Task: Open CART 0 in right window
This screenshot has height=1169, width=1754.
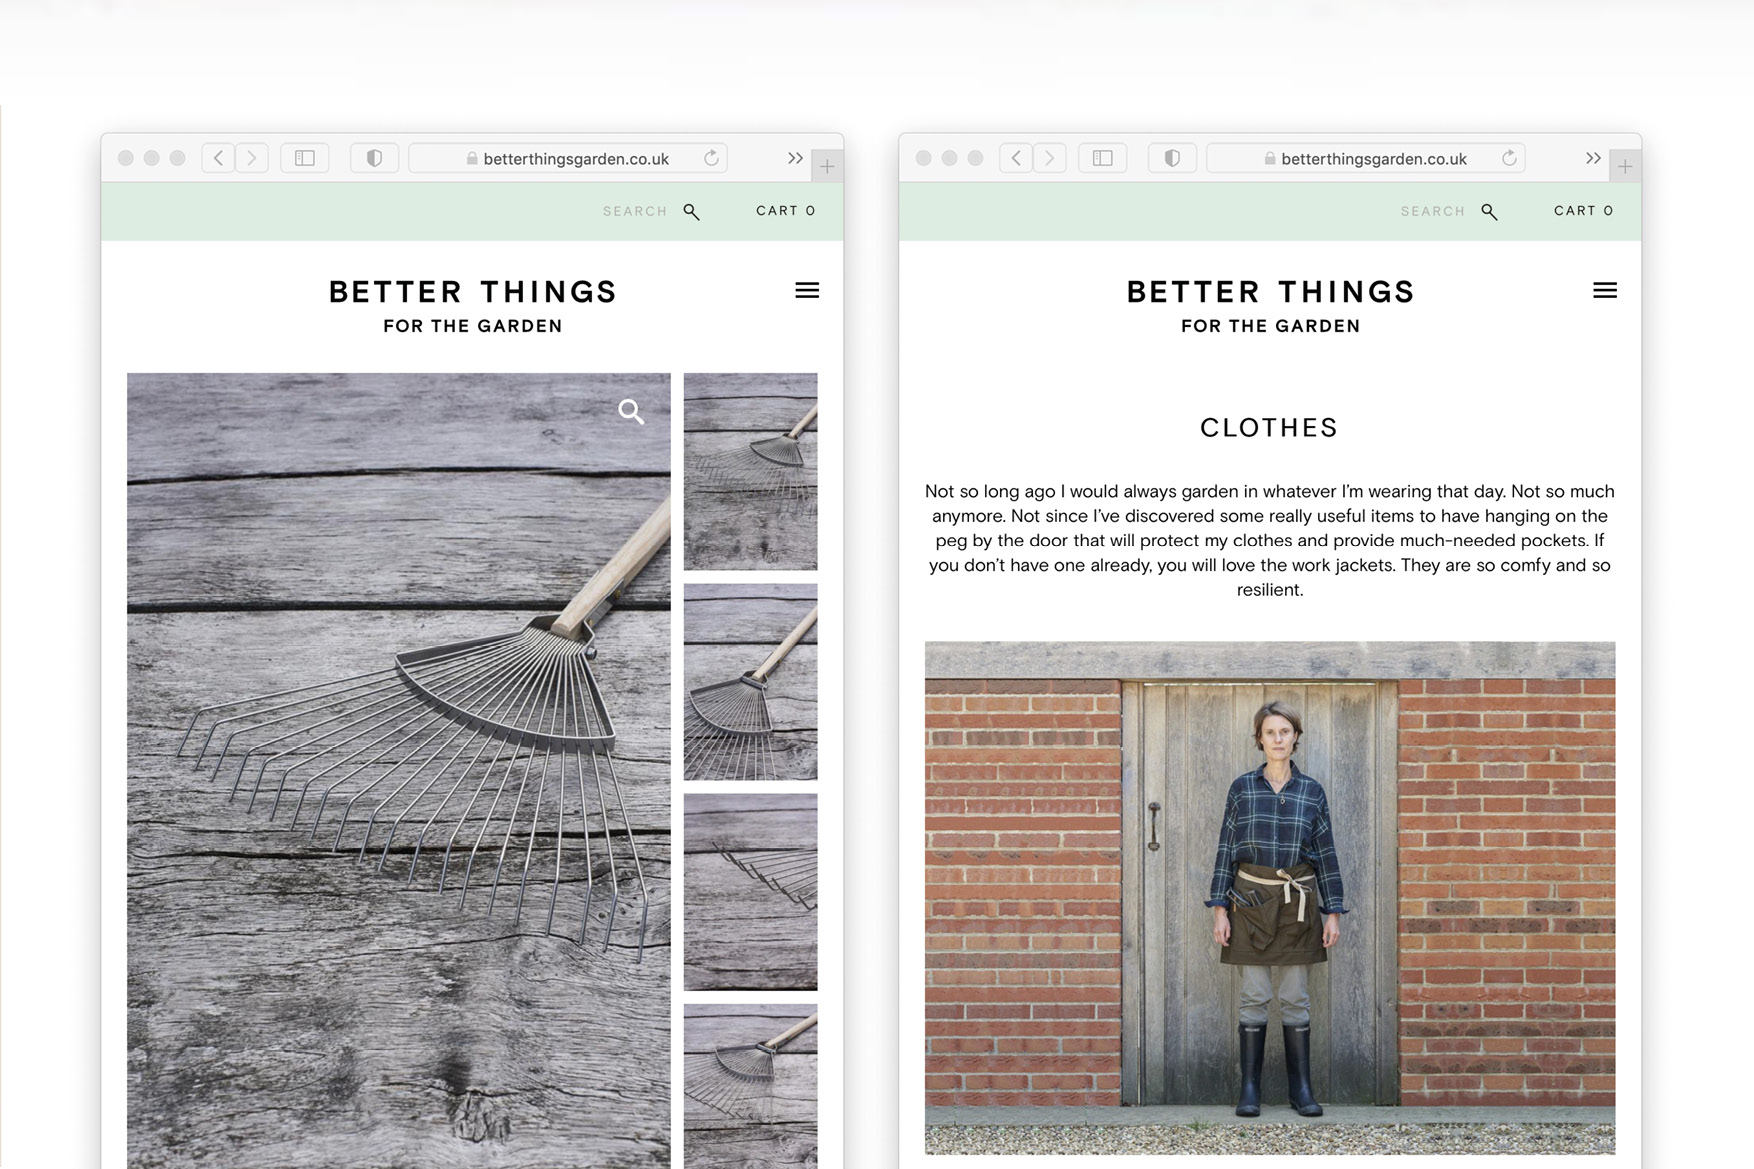Action: pyautogui.click(x=1584, y=210)
